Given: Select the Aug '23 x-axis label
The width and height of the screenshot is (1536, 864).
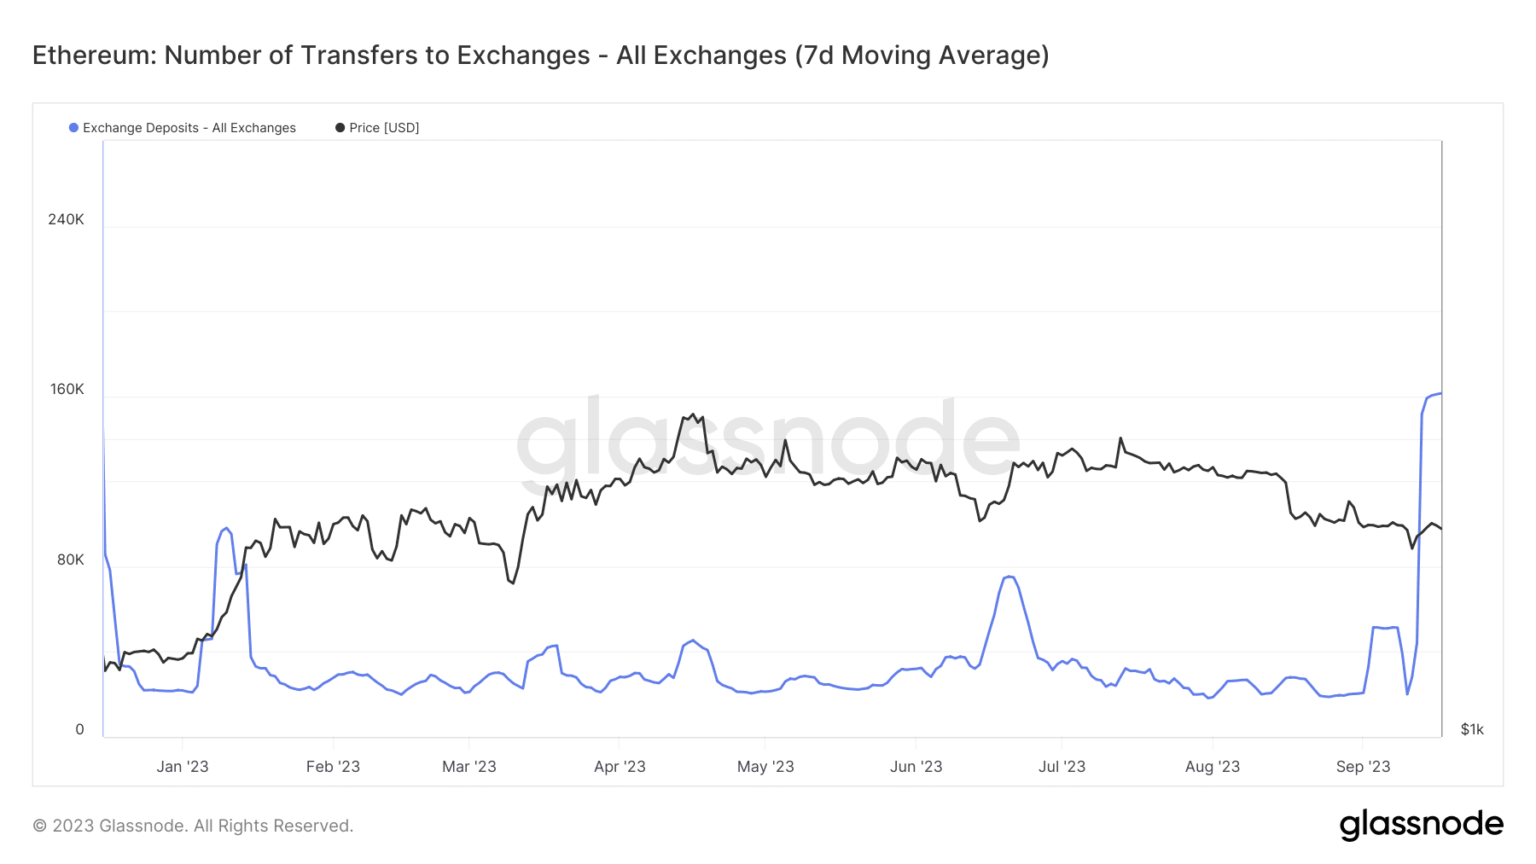Looking at the screenshot, I should pyautogui.click(x=1212, y=767).
